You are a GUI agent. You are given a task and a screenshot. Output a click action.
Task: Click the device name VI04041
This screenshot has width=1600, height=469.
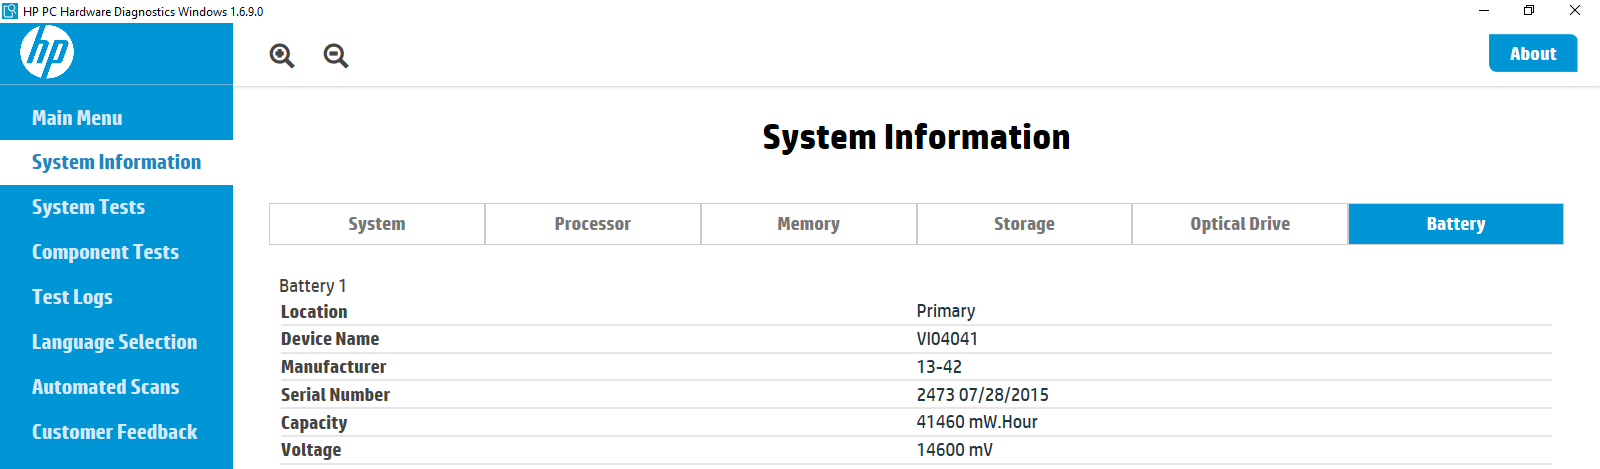pyautogui.click(x=947, y=339)
